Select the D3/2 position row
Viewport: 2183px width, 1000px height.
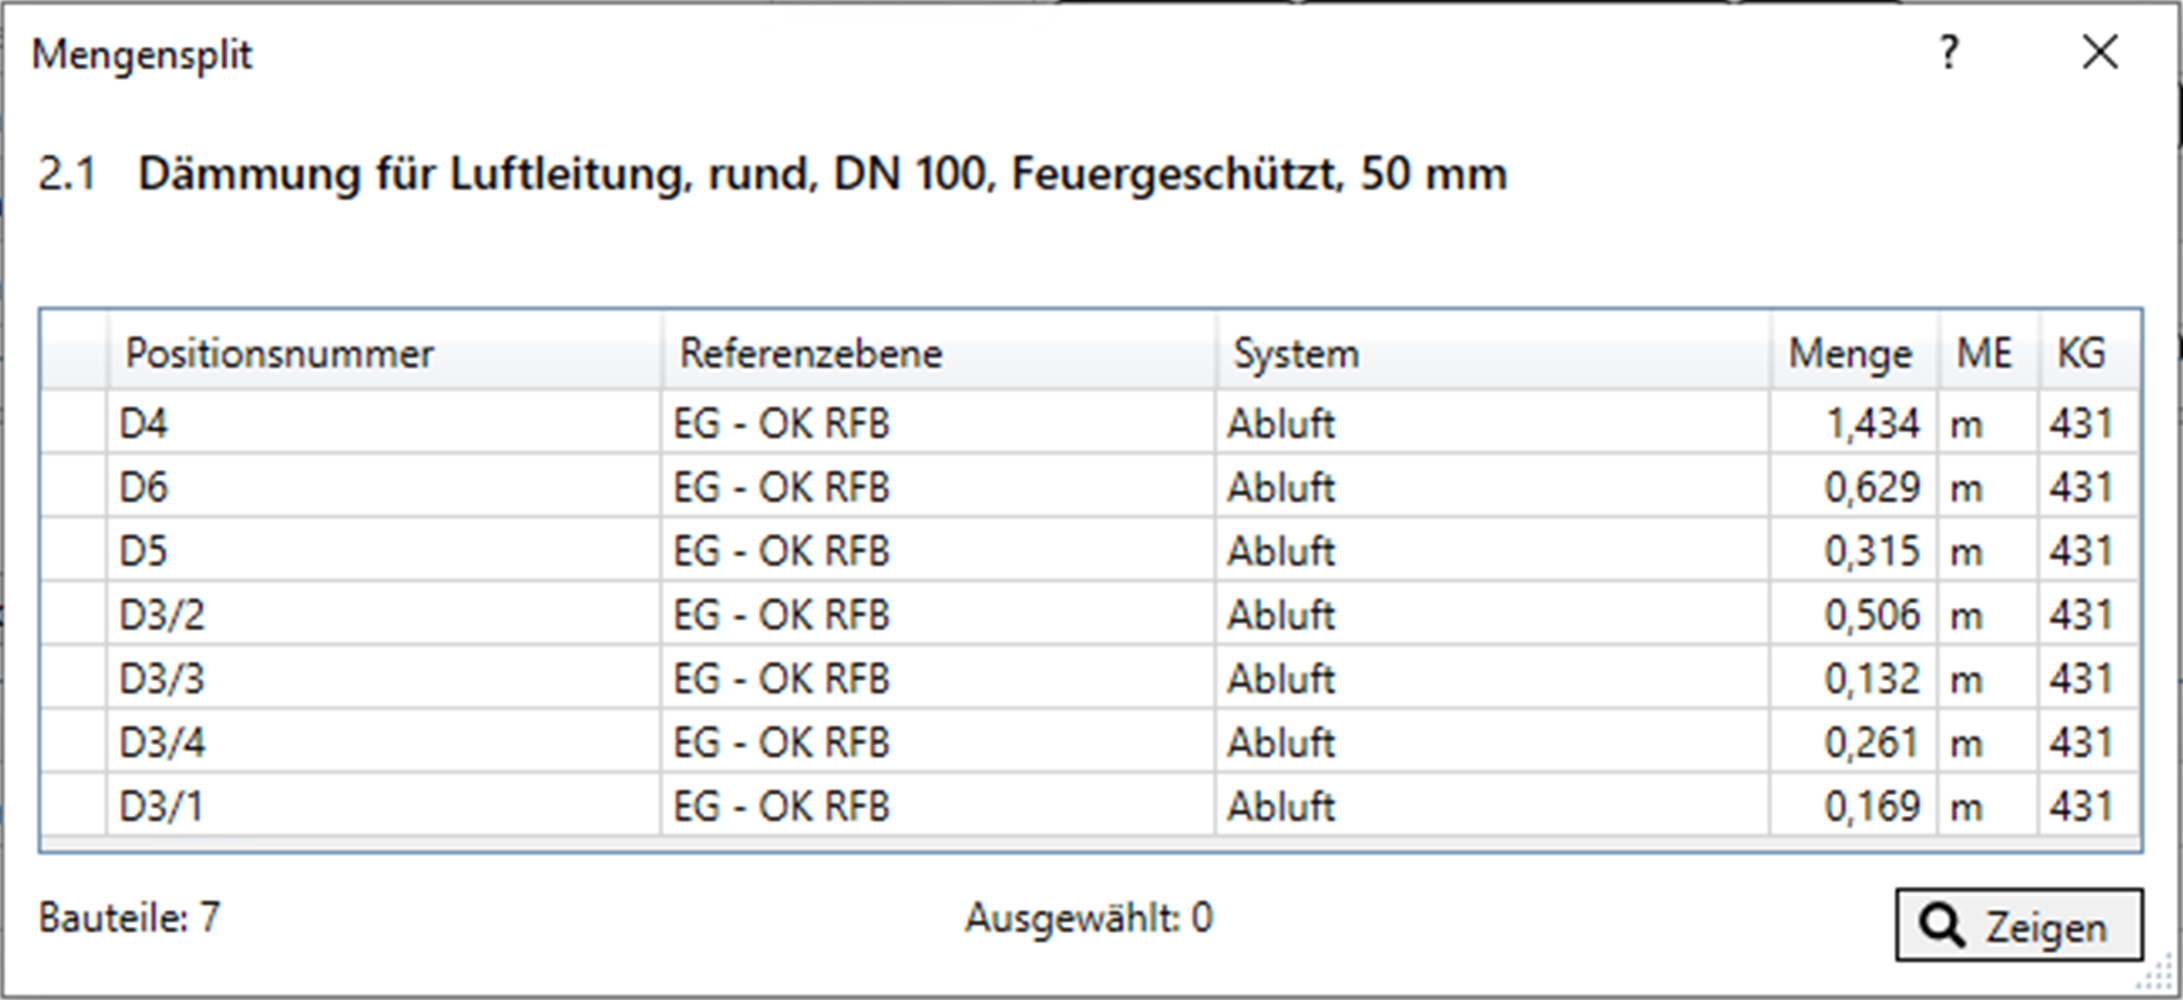(162, 616)
